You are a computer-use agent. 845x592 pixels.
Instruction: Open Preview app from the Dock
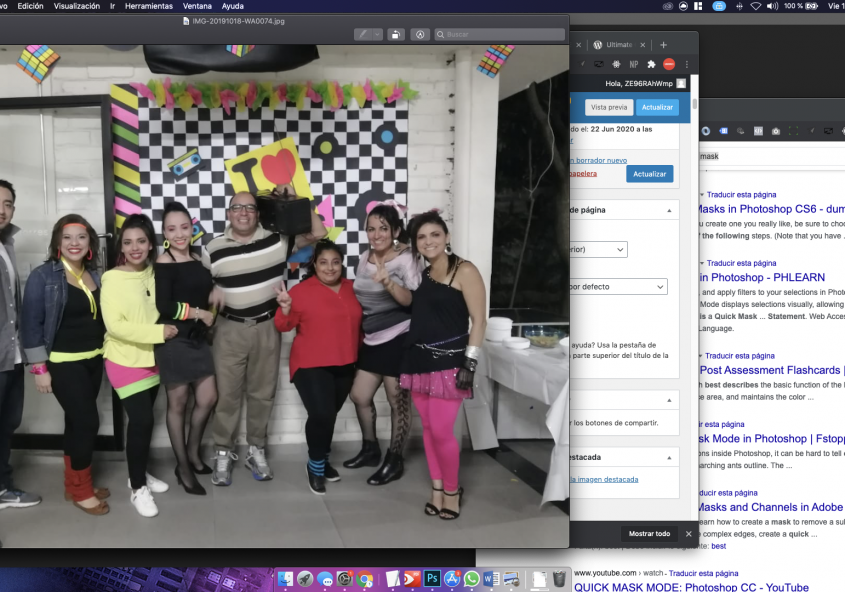coord(511,579)
